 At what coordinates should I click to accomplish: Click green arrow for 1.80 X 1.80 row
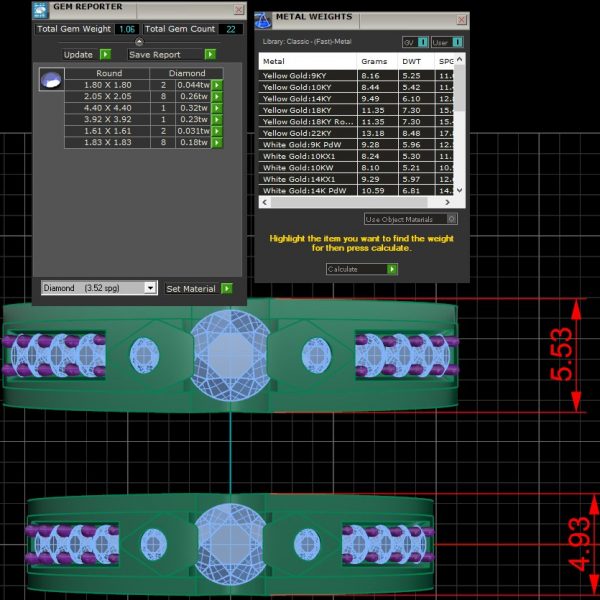(x=217, y=85)
